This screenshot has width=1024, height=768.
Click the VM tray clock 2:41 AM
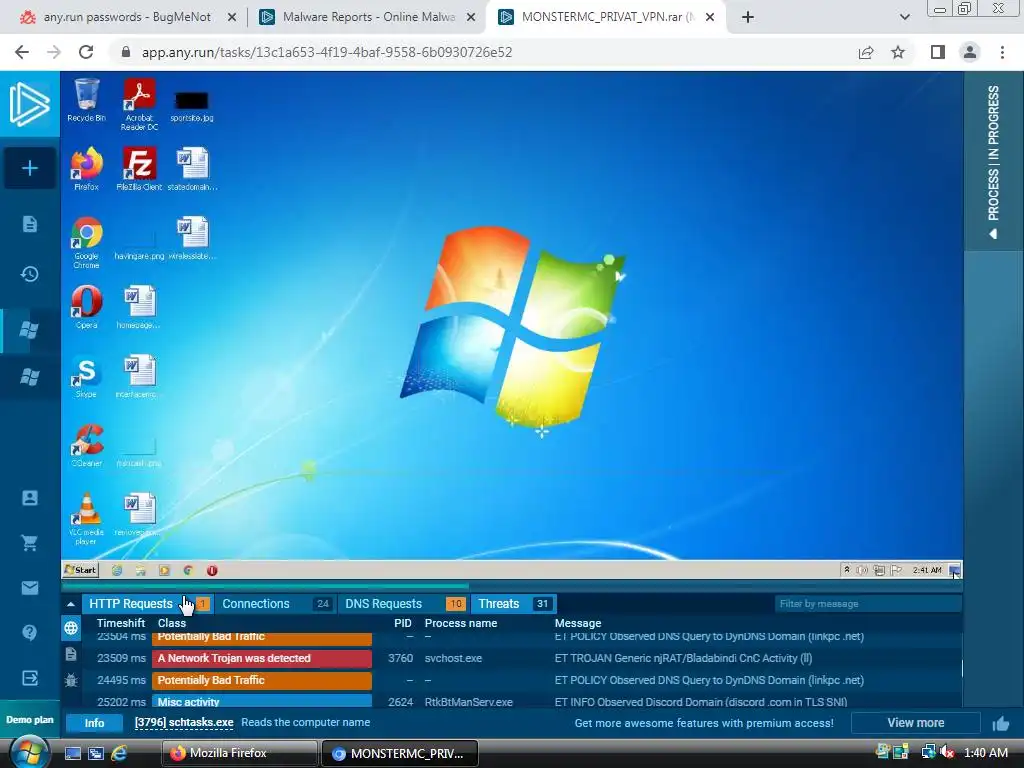tap(927, 570)
